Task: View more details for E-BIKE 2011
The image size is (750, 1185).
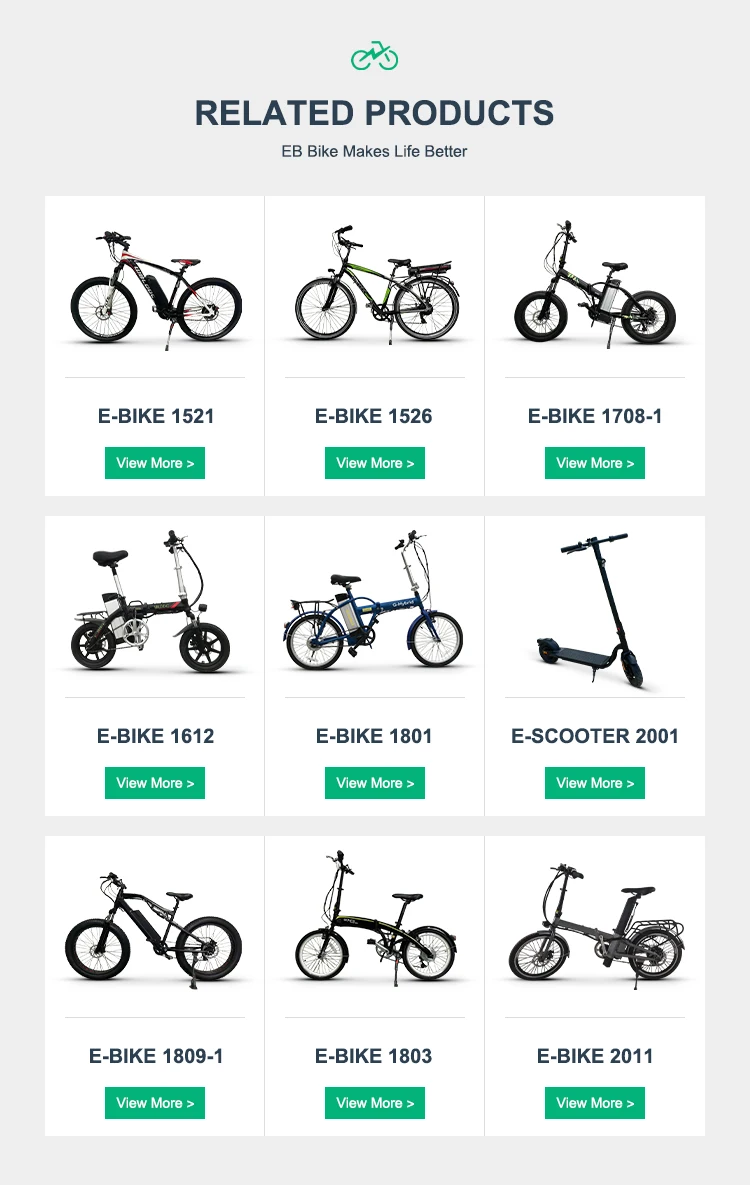Action: 595,1103
